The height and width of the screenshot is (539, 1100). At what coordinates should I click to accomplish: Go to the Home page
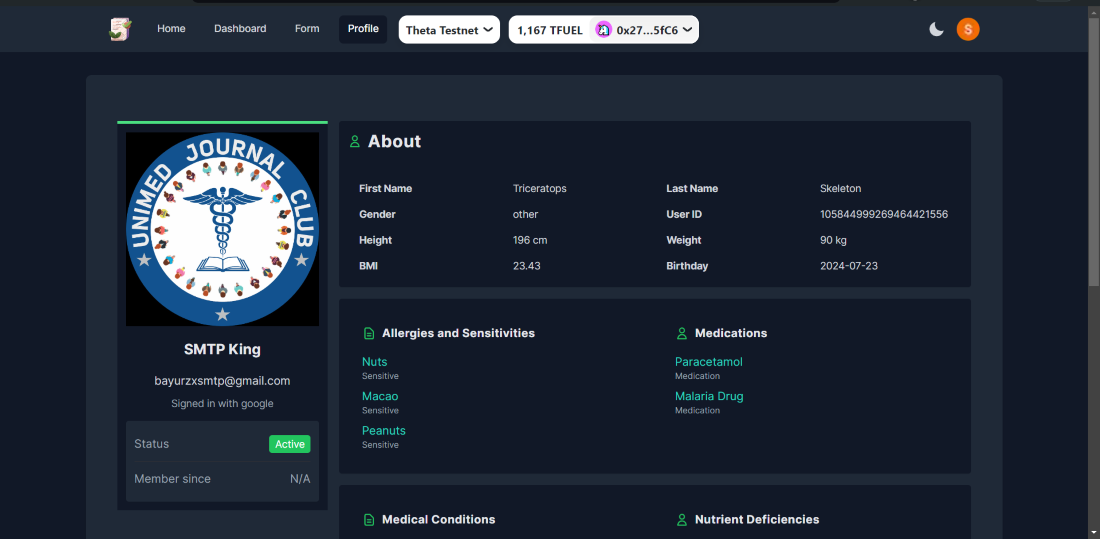coord(171,29)
